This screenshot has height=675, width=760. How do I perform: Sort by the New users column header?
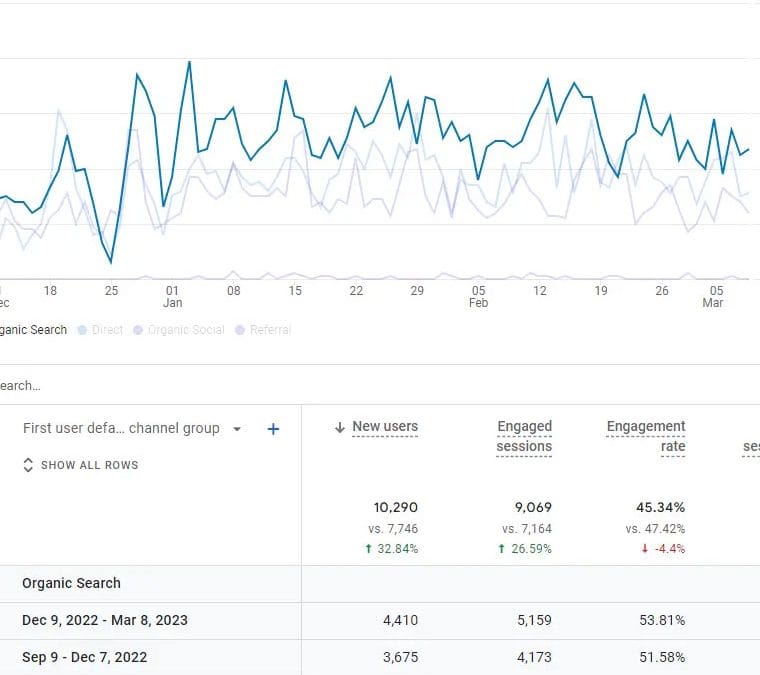tap(385, 427)
